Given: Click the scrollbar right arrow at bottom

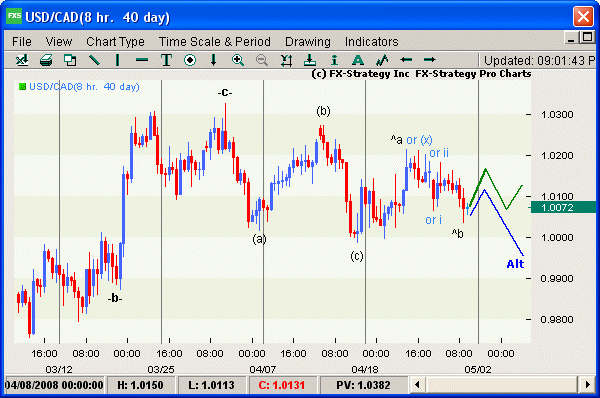Looking at the screenshot, I should (x=587, y=385).
